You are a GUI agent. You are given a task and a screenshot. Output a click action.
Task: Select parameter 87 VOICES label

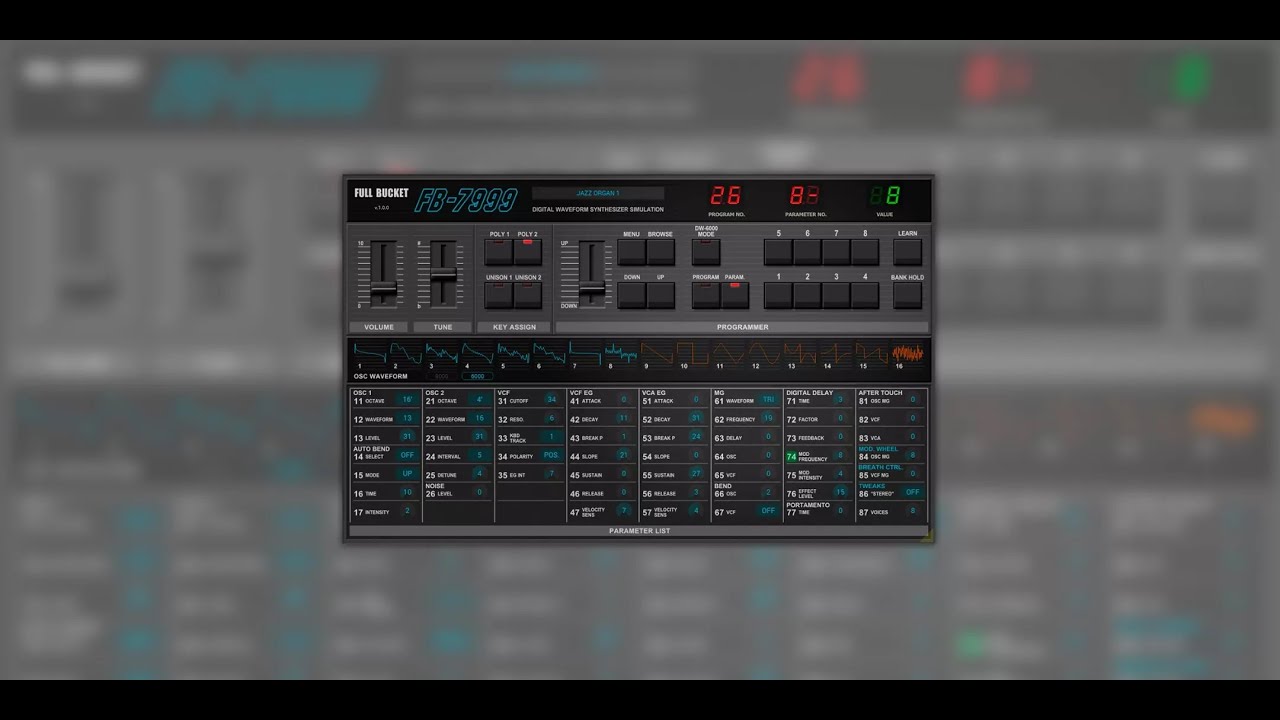(x=872, y=512)
